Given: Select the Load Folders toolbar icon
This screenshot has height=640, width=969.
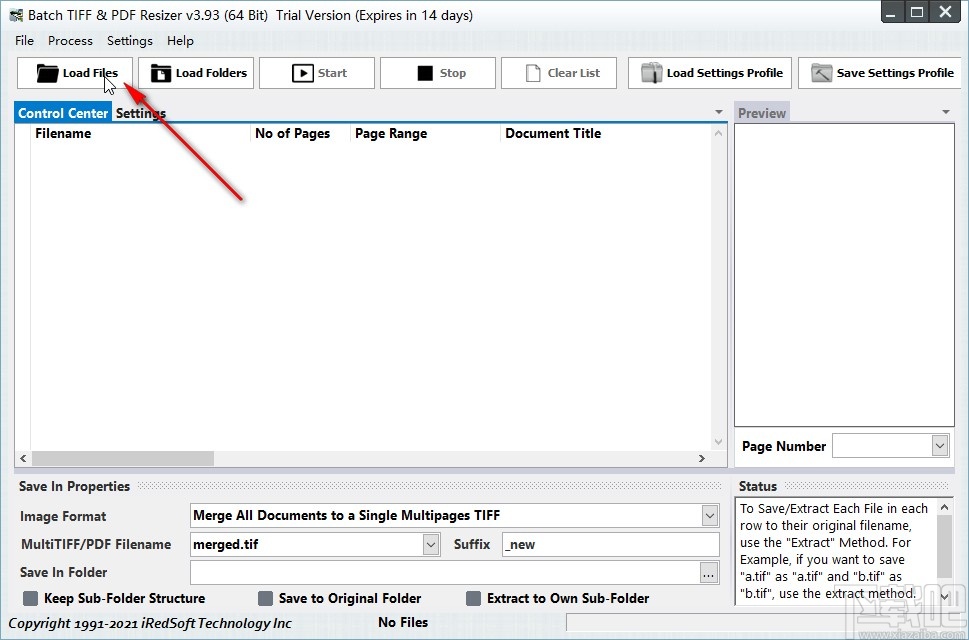Looking at the screenshot, I should pos(159,72).
